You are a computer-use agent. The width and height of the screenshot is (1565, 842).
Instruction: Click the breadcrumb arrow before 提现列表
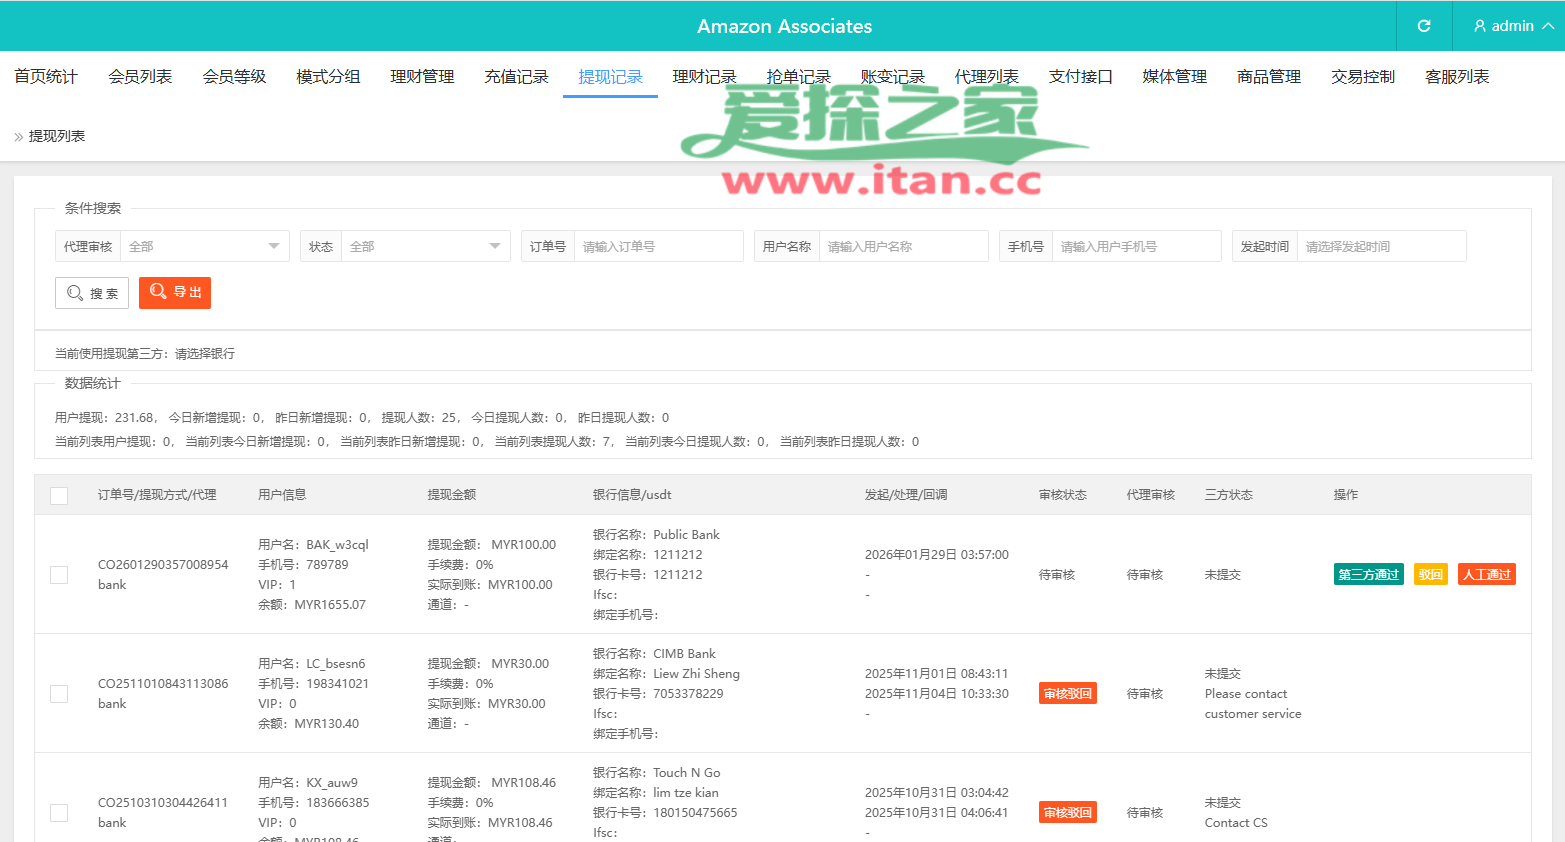click(x=18, y=137)
